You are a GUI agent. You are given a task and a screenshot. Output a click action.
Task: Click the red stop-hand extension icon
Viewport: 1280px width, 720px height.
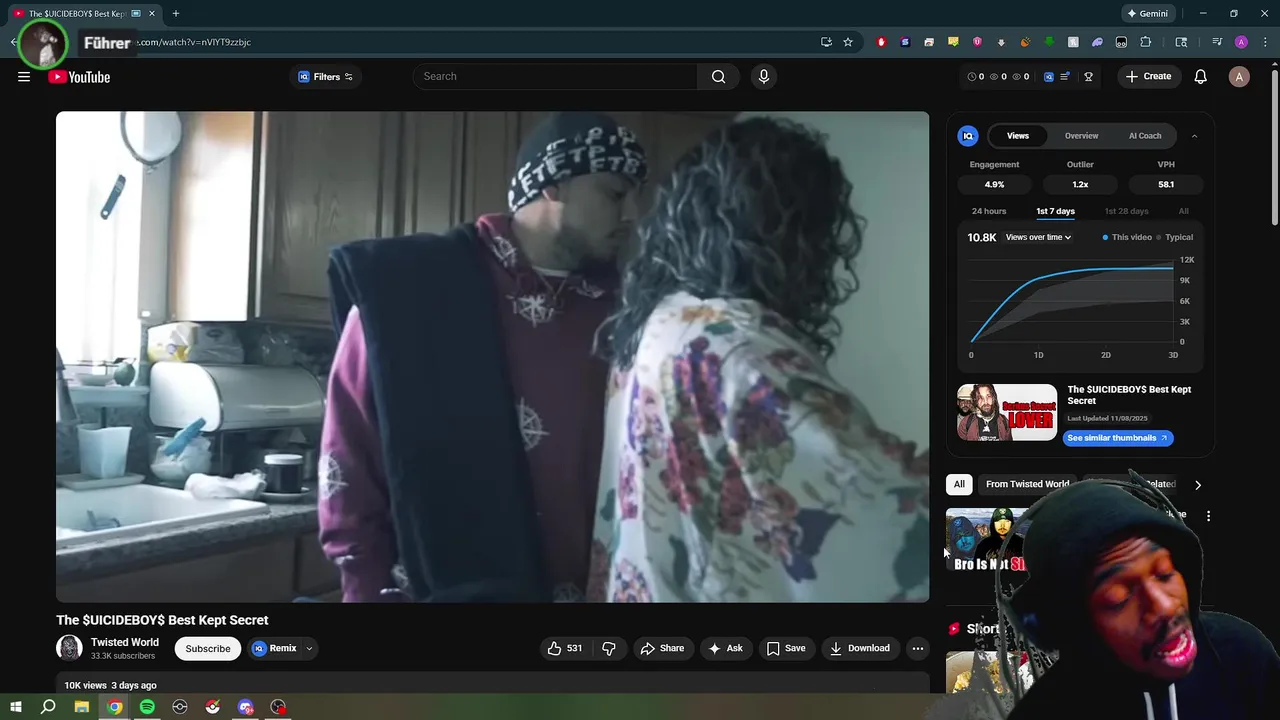[x=881, y=42]
